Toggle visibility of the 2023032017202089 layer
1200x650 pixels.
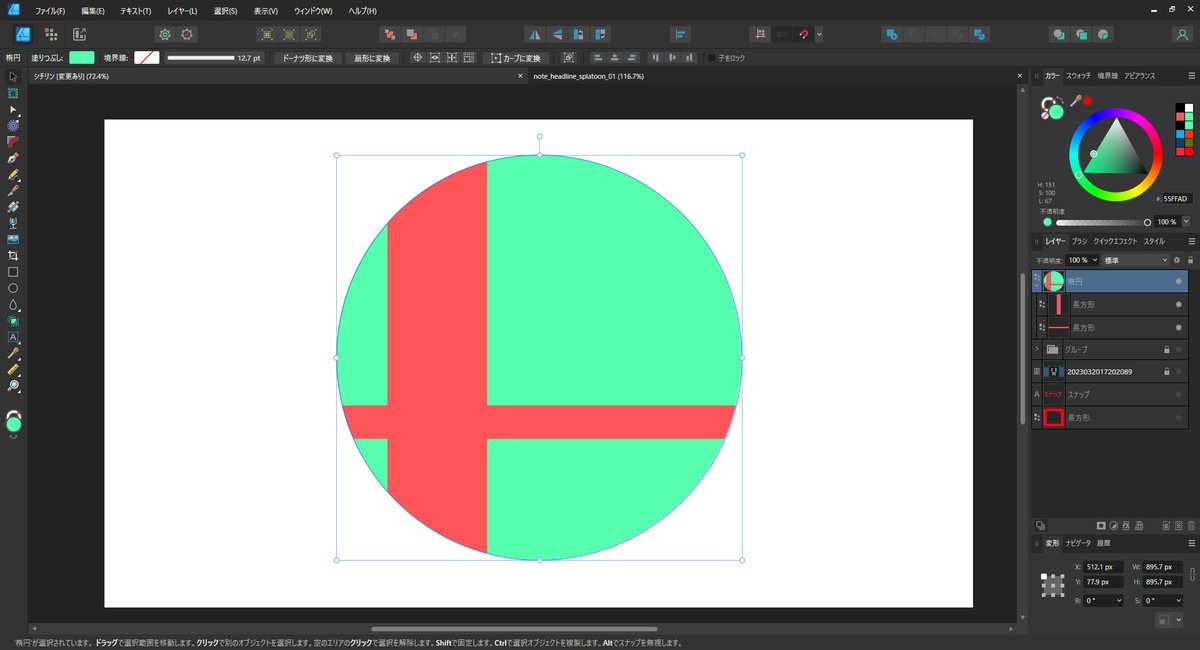coord(1179,372)
